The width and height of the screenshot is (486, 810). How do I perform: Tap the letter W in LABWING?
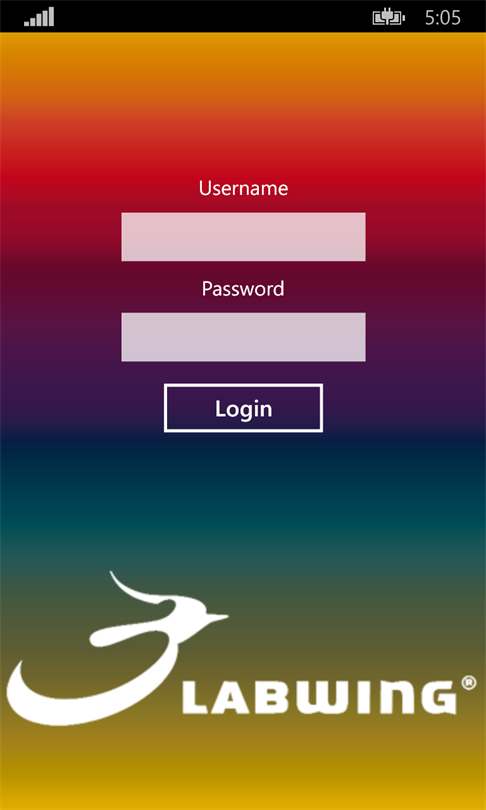[321, 697]
